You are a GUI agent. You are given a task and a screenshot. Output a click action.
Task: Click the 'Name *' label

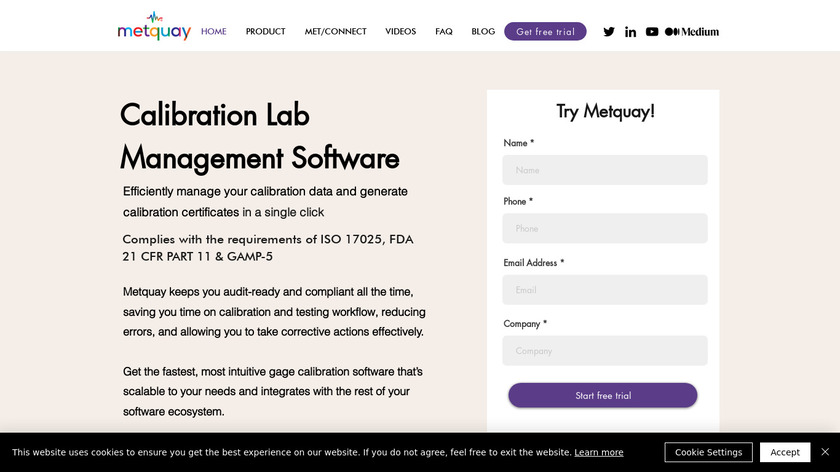point(519,143)
